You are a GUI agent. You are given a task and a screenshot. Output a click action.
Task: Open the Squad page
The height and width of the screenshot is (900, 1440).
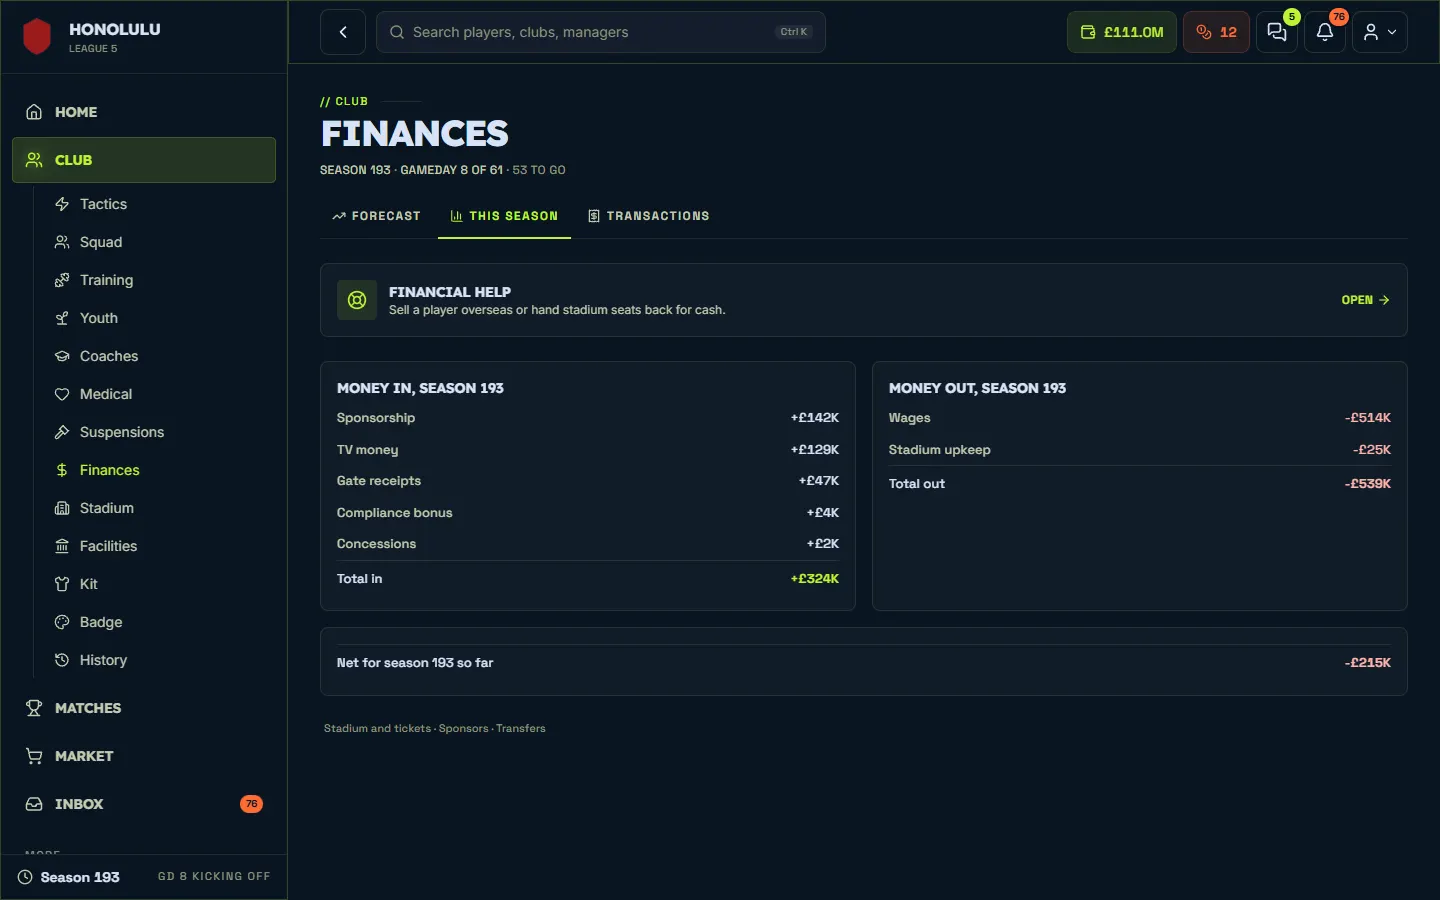tap(160, 242)
